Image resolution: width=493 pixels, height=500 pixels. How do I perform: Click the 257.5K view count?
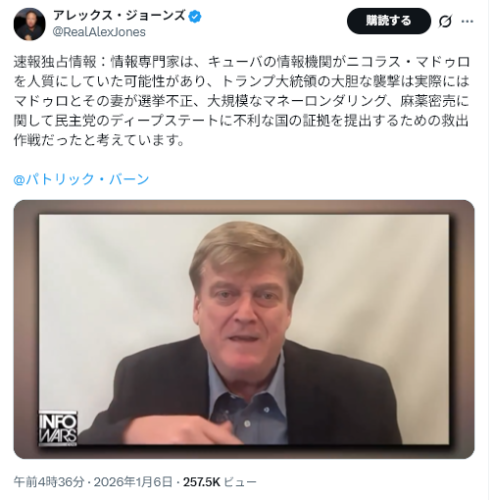[201, 482]
